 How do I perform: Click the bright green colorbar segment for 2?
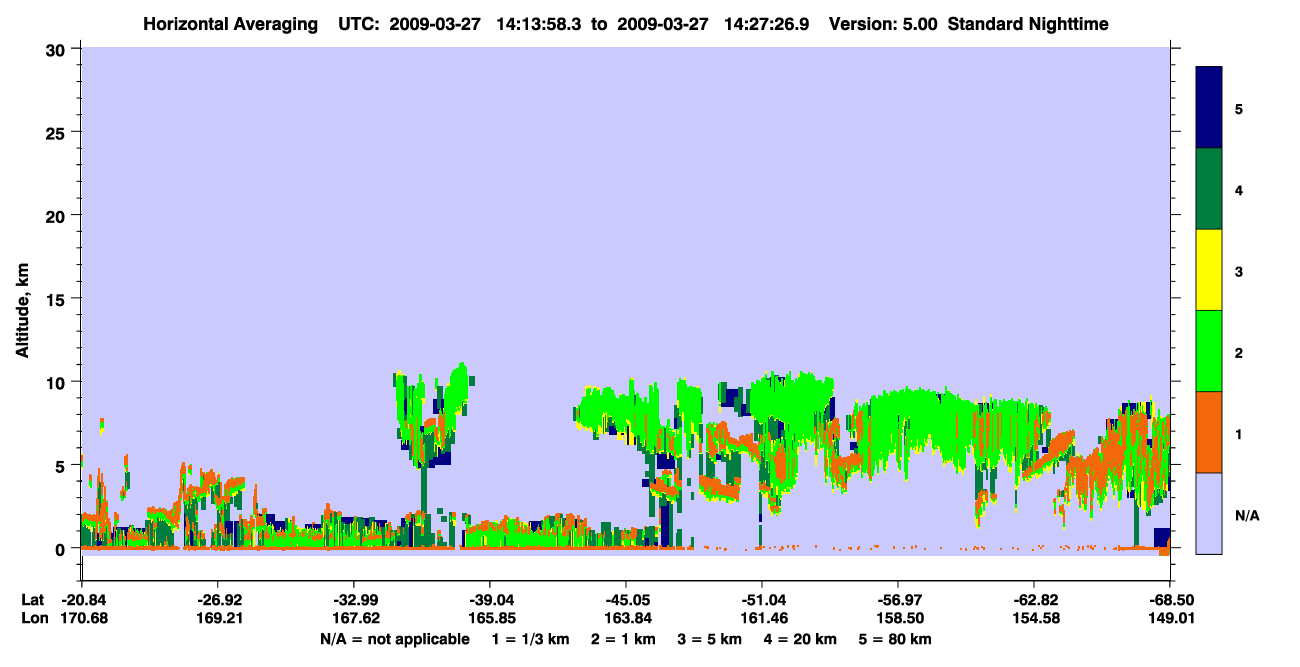click(x=1209, y=351)
